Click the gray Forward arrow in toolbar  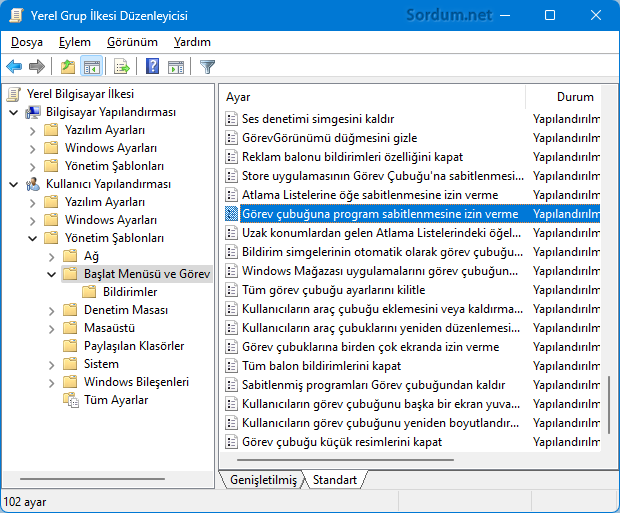37,66
